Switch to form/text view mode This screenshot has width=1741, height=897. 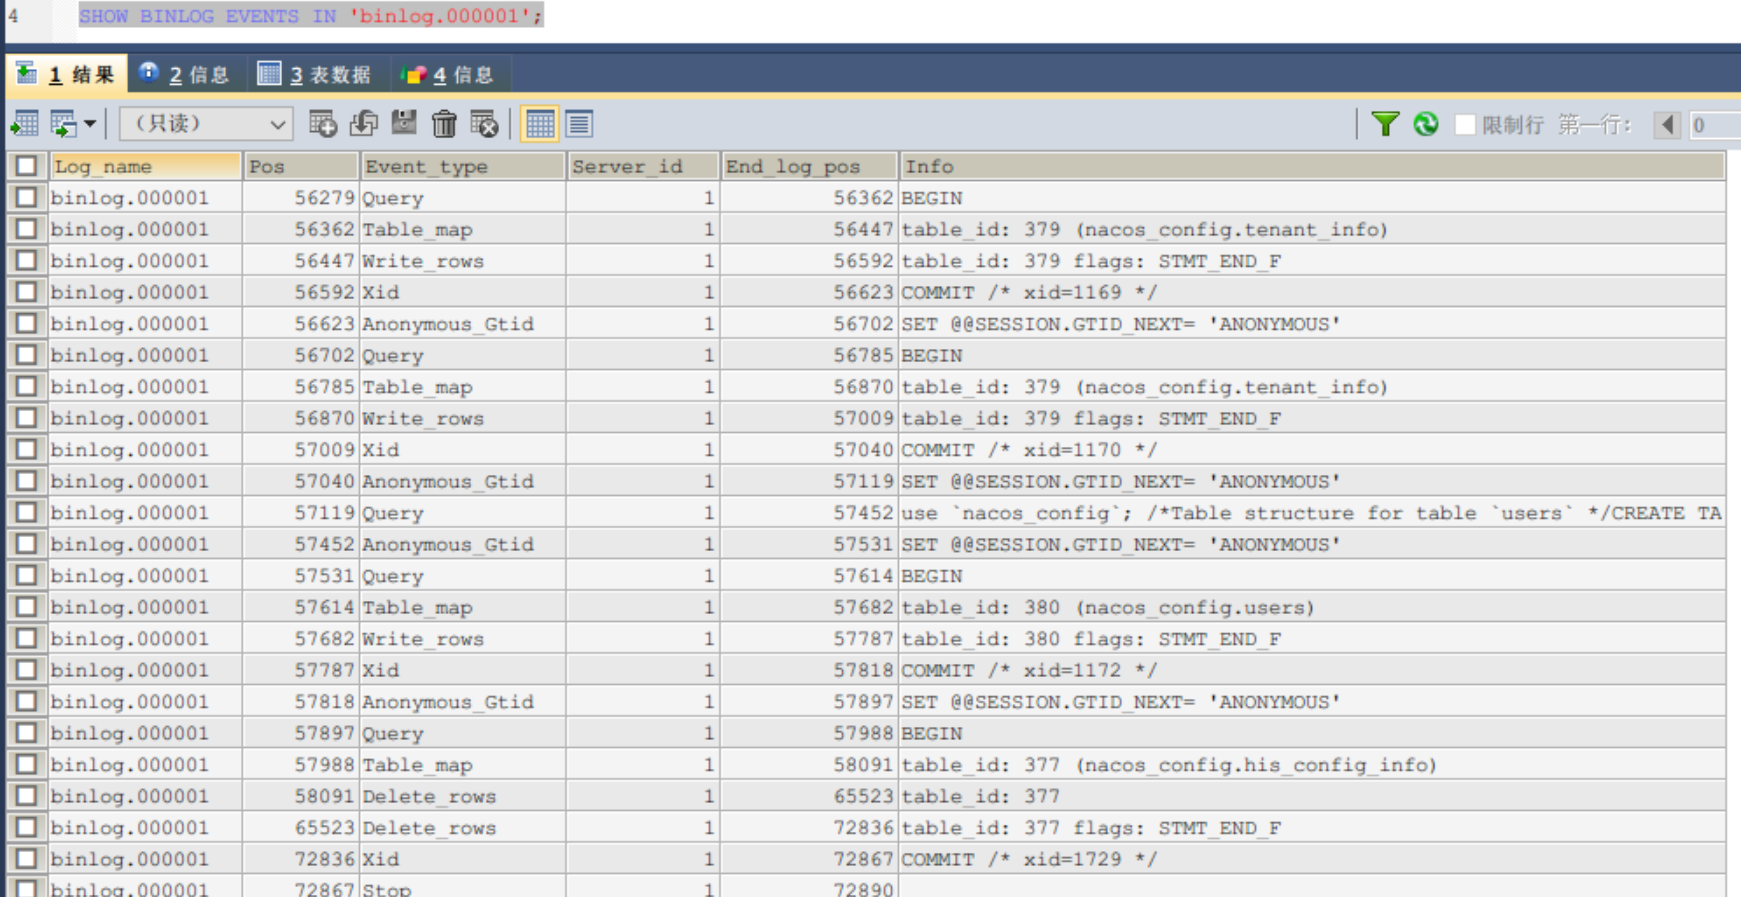(580, 124)
